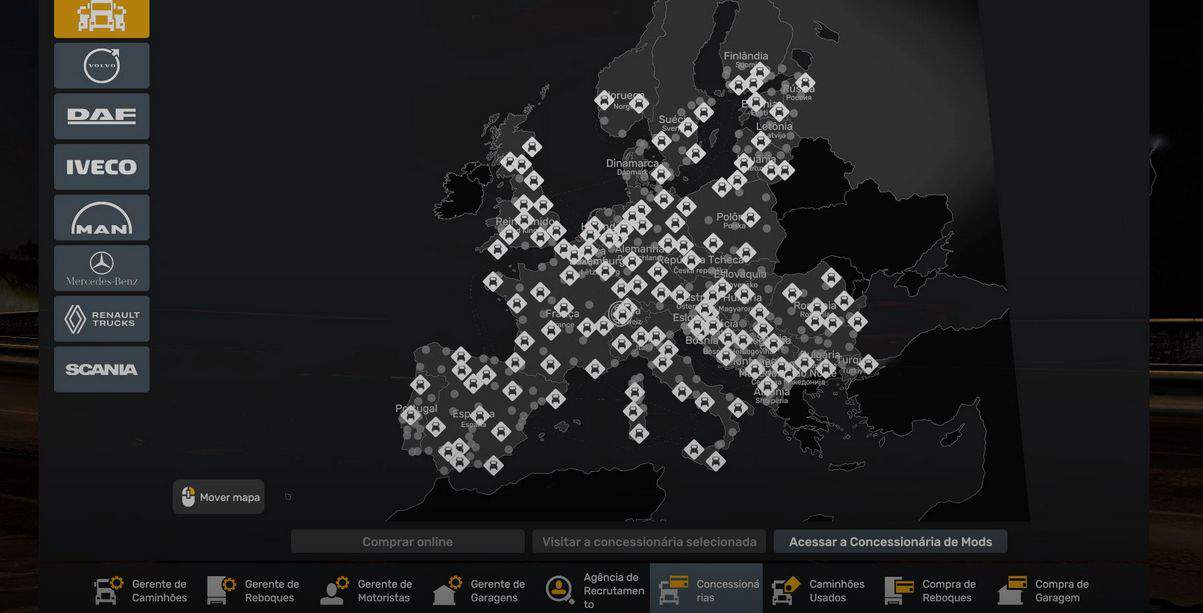
Task: Open the Gerente de Reboques tab
Action: coord(254,590)
